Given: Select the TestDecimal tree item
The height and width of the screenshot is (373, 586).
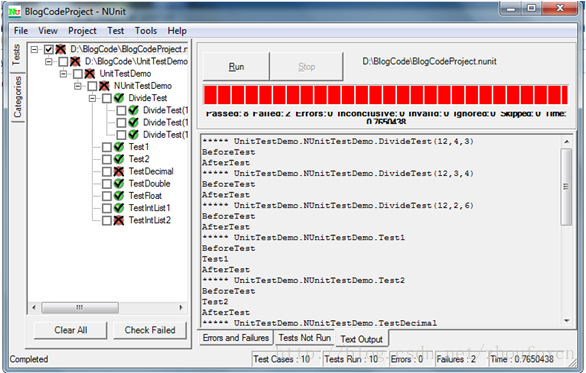Looking at the screenshot, I should point(151,172).
